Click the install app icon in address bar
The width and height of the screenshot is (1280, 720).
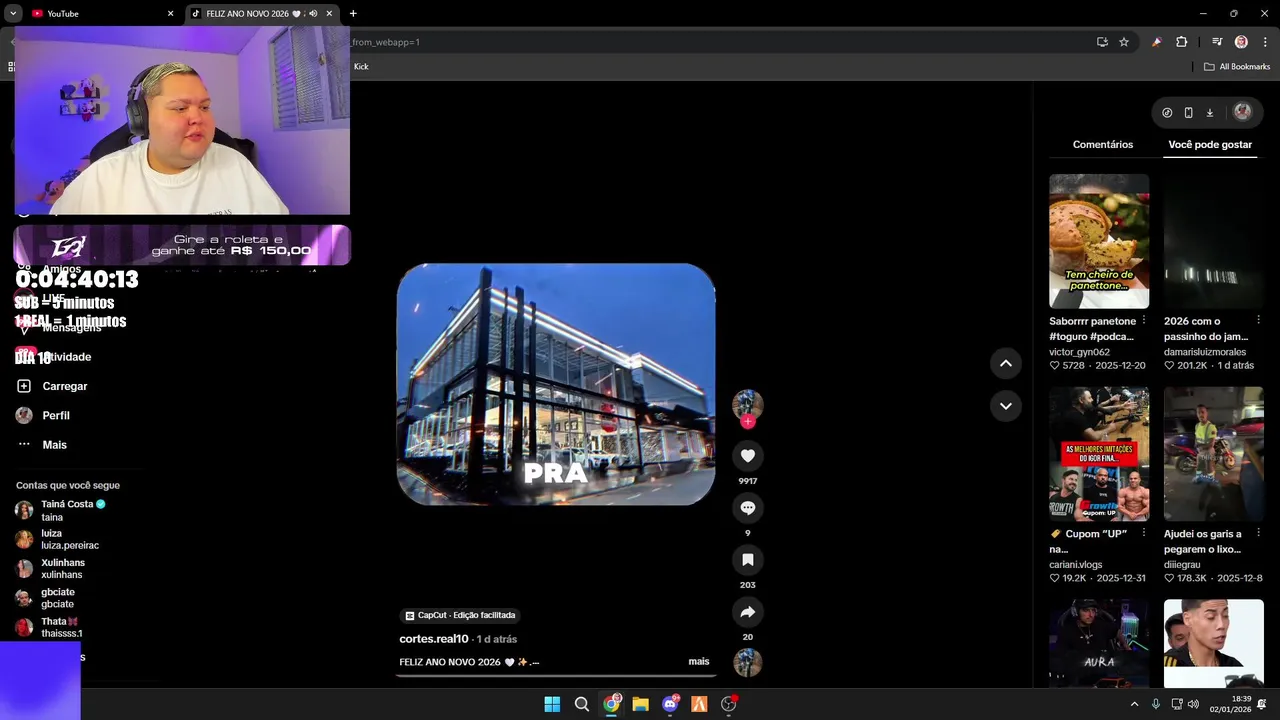(1102, 42)
